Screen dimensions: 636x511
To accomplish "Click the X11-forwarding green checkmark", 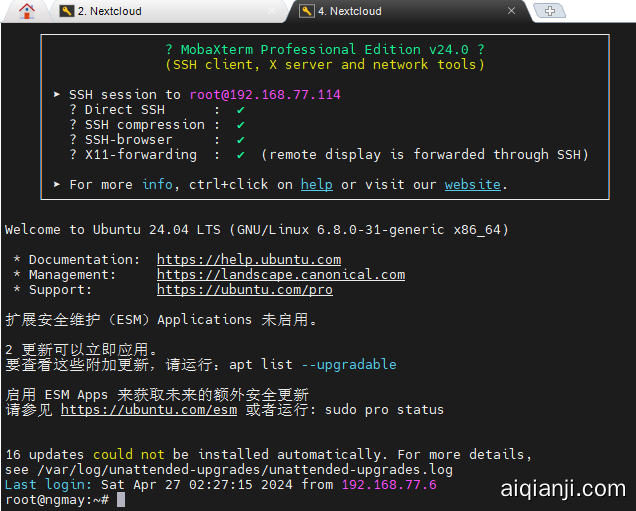I will (240, 154).
